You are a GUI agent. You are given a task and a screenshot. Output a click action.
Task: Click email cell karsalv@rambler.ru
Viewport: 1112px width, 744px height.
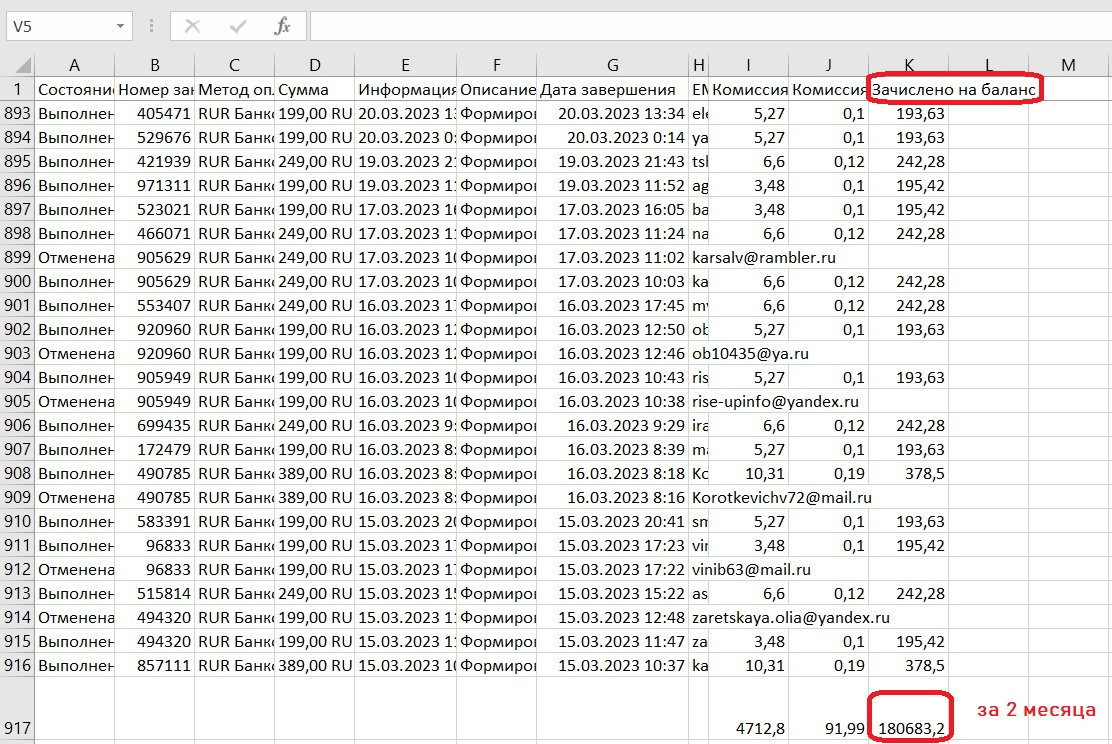click(764, 257)
